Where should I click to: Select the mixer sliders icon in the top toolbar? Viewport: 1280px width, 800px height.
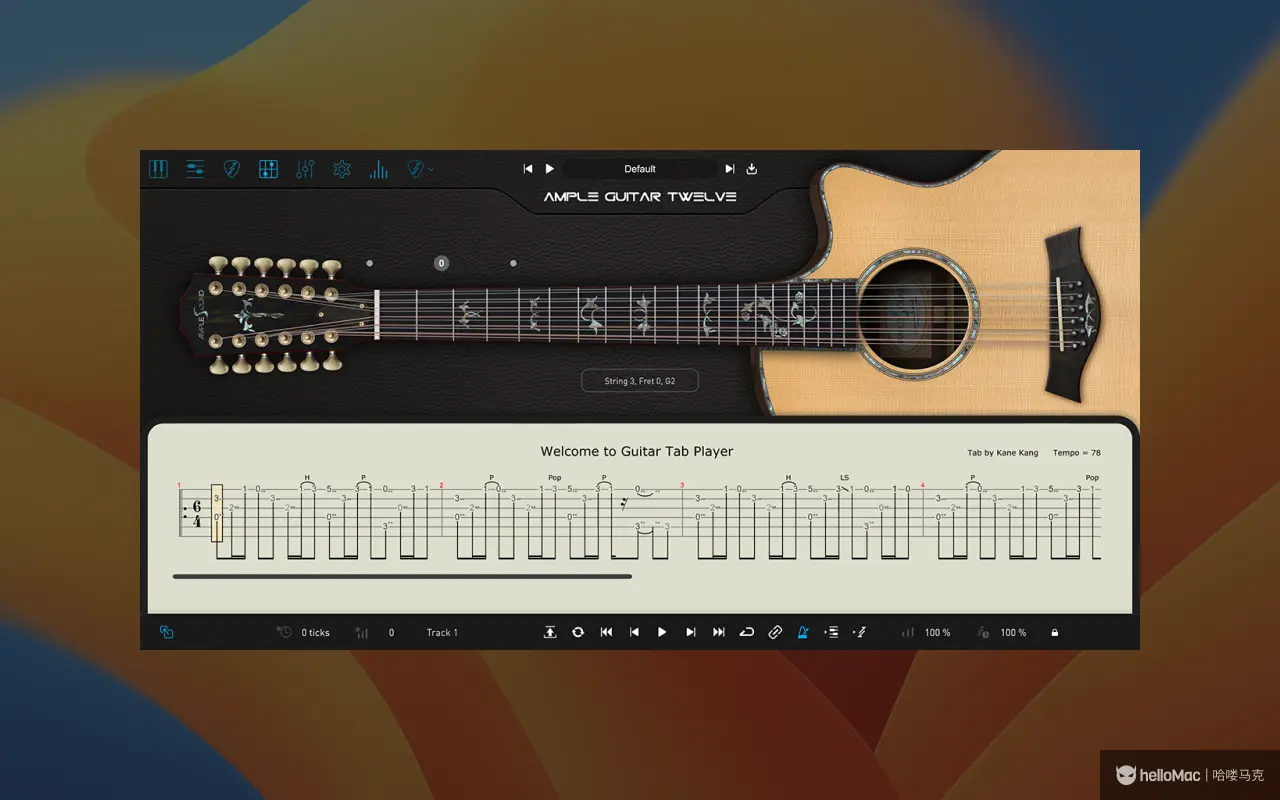[x=195, y=168]
